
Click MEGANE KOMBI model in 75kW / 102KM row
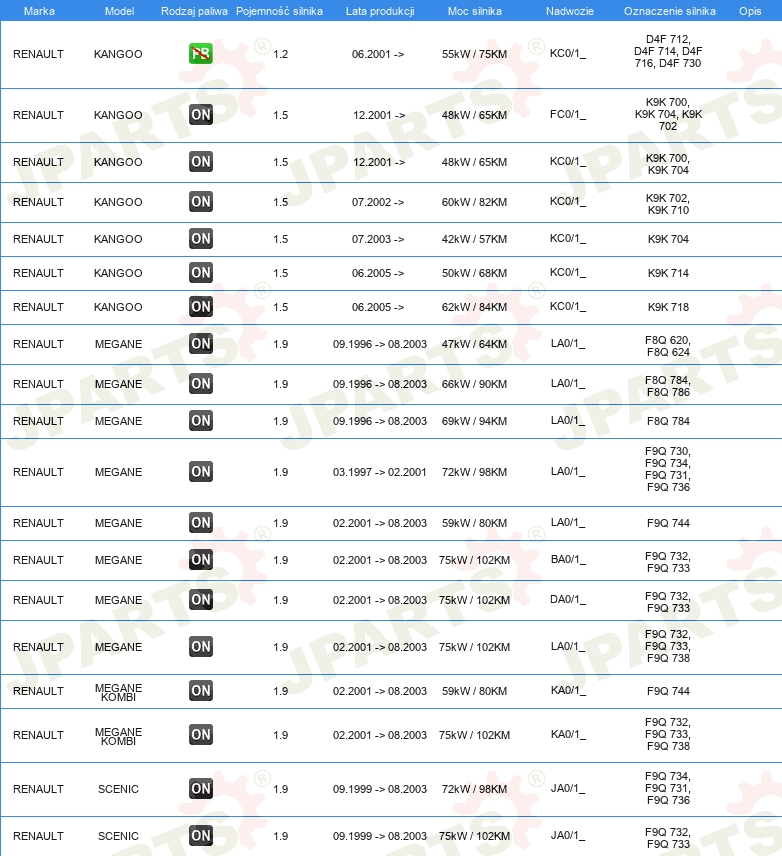(119, 736)
